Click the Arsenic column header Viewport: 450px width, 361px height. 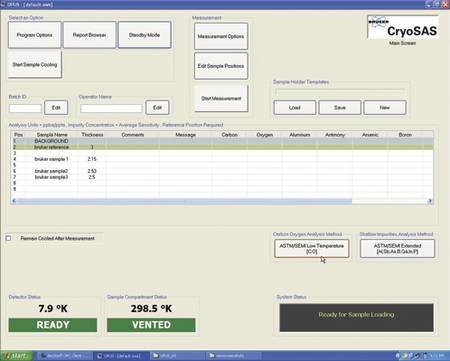click(x=370, y=135)
